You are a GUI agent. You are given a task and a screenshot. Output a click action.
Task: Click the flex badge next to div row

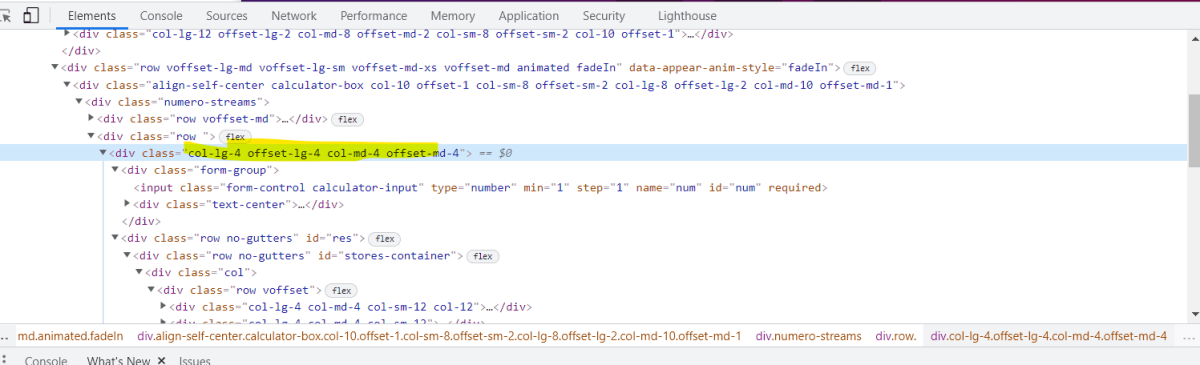[235, 136]
